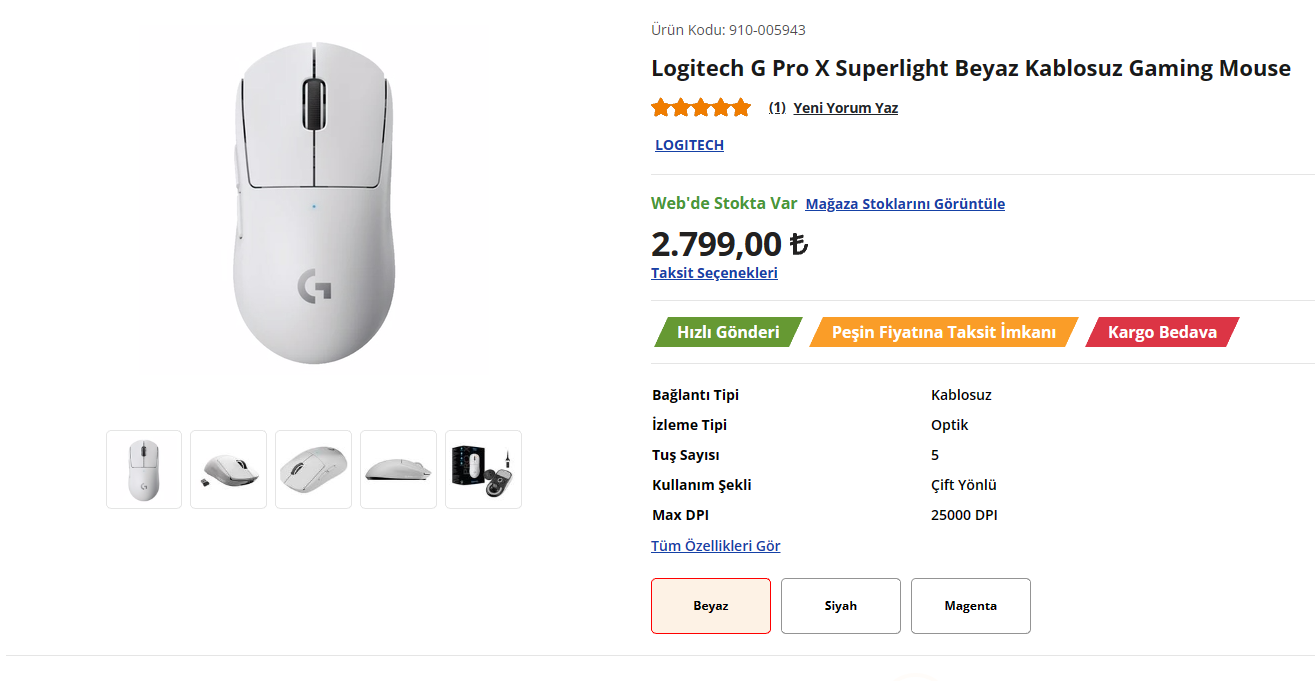
Task: Choose the Magenta color option
Action: (x=971, y=606)
